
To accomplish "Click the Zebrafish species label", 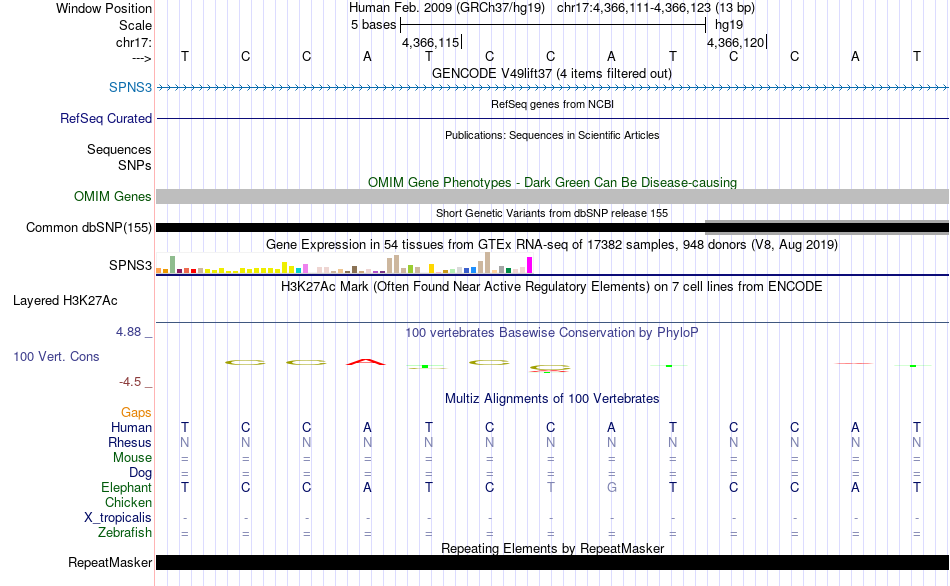I will tap(125, 532).
